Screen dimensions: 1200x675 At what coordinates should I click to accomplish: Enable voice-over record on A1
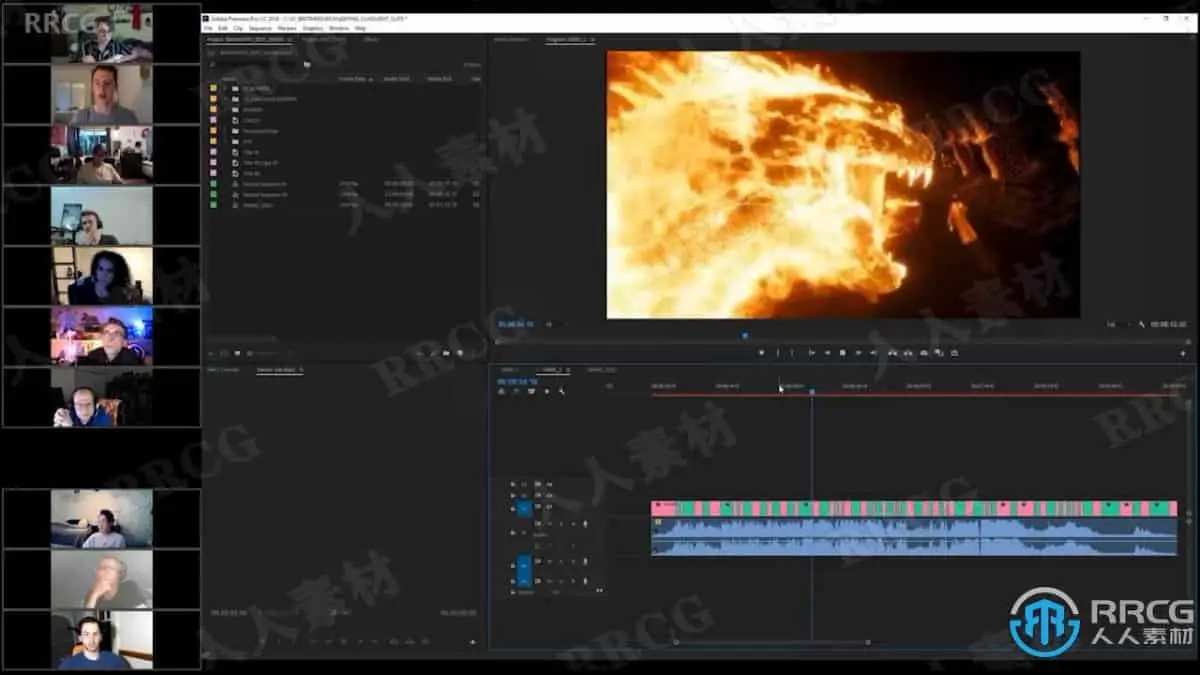pyautogui.click(x=585, y=524)
